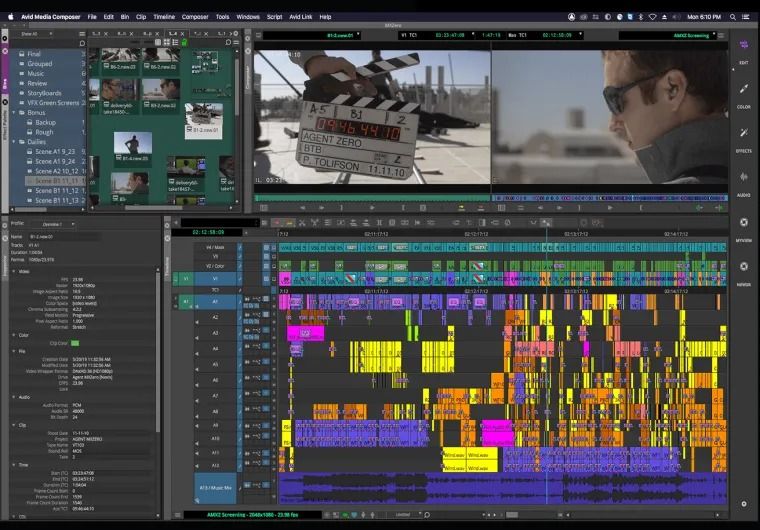Select the B1-2.new.01 clip thumbnail
The height and width of the screenshot is (530, 760).
(203, 115)
